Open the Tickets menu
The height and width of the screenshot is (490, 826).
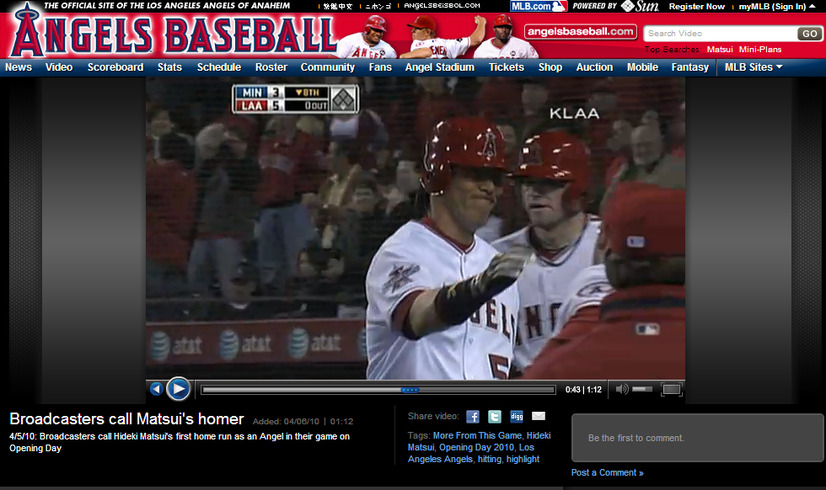point(506,67)
